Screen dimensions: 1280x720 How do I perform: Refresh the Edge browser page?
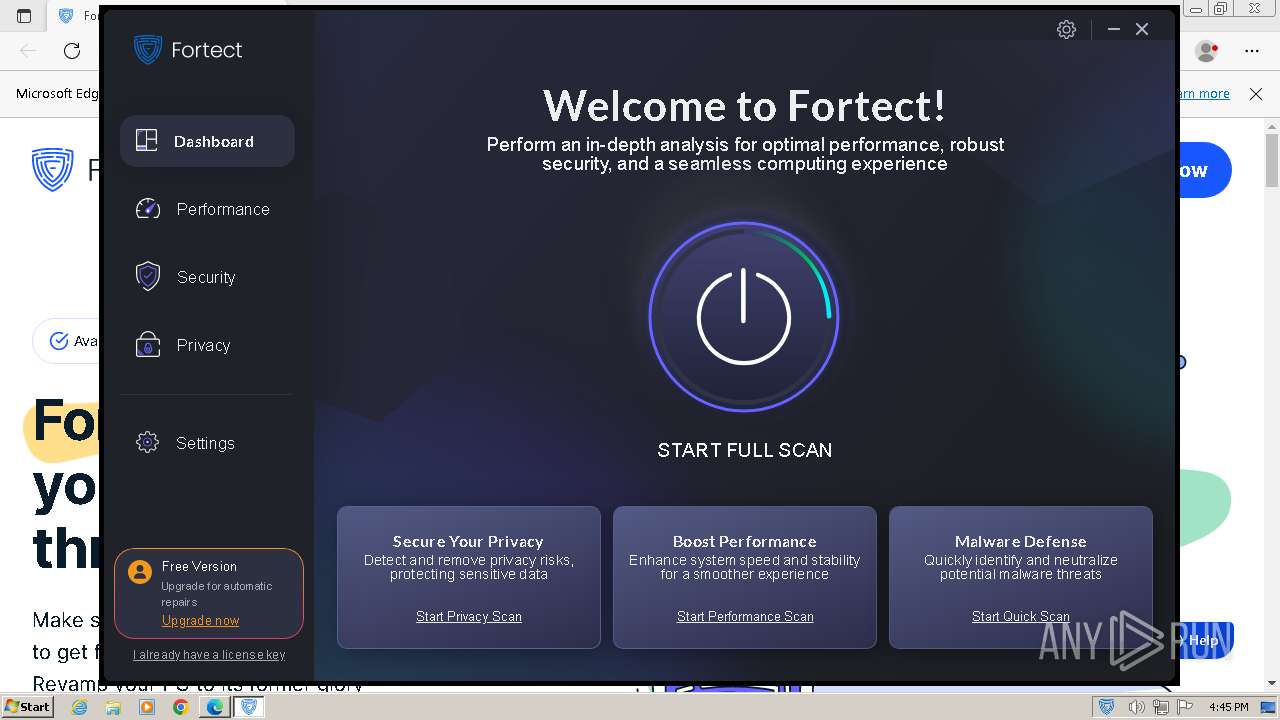coord(72,50)
